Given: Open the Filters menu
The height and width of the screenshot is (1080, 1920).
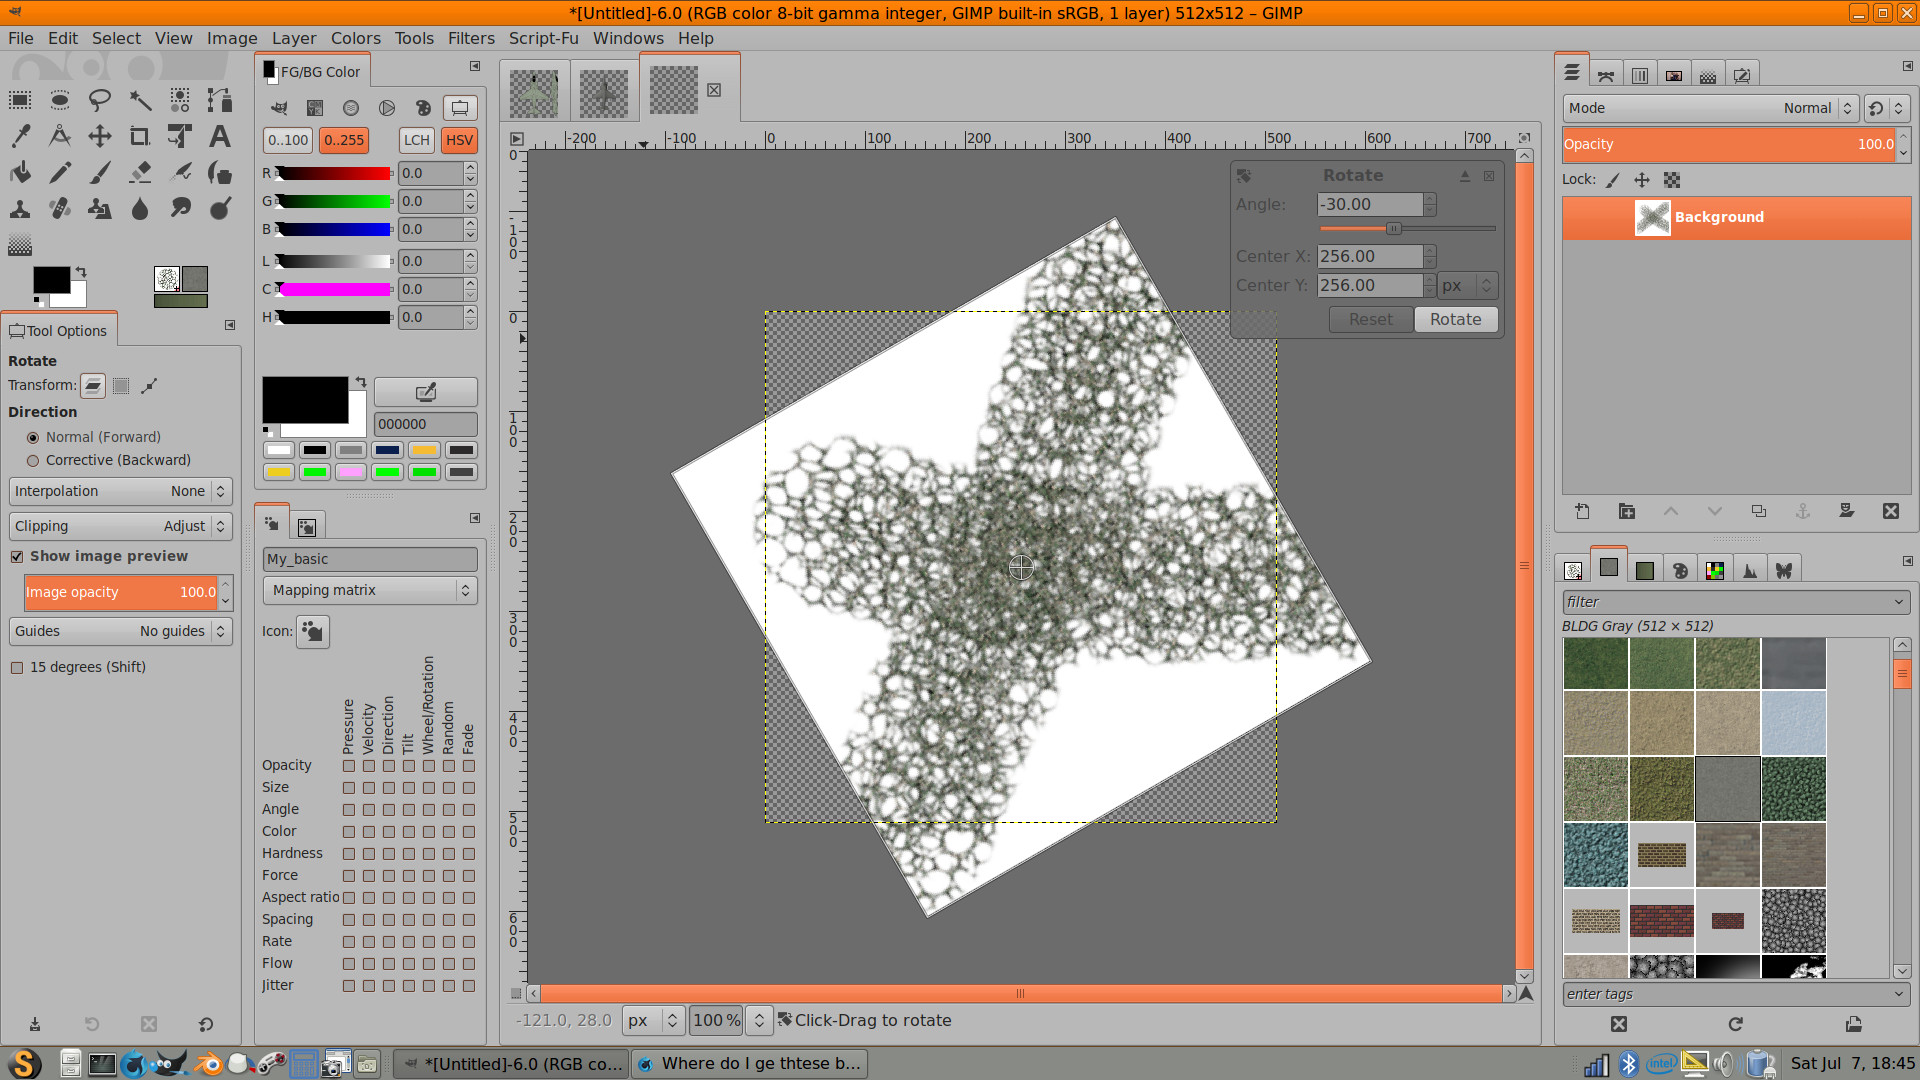Looking at the screenshot, I should (470, 38).
